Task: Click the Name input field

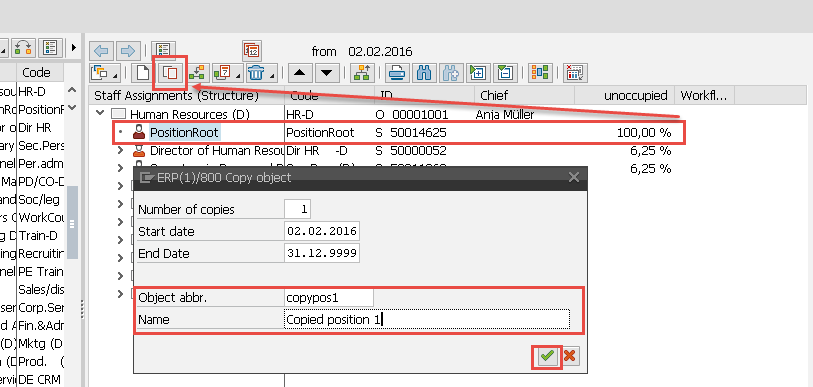Action: click(427, 319)
